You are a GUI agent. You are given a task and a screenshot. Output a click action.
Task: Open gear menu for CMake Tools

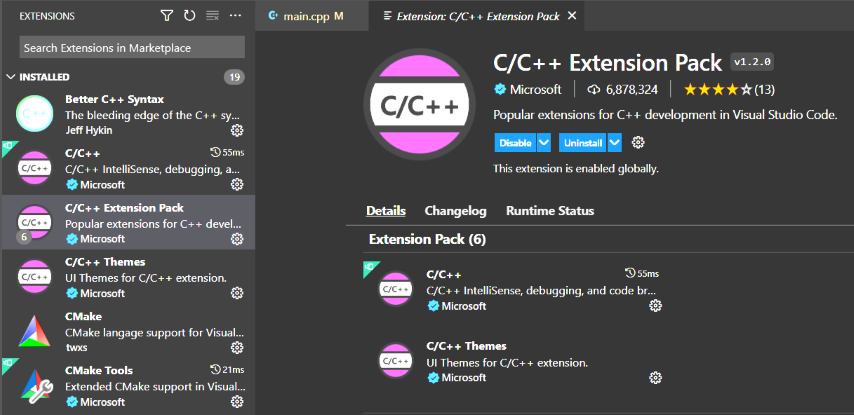(x=237, y=402)
